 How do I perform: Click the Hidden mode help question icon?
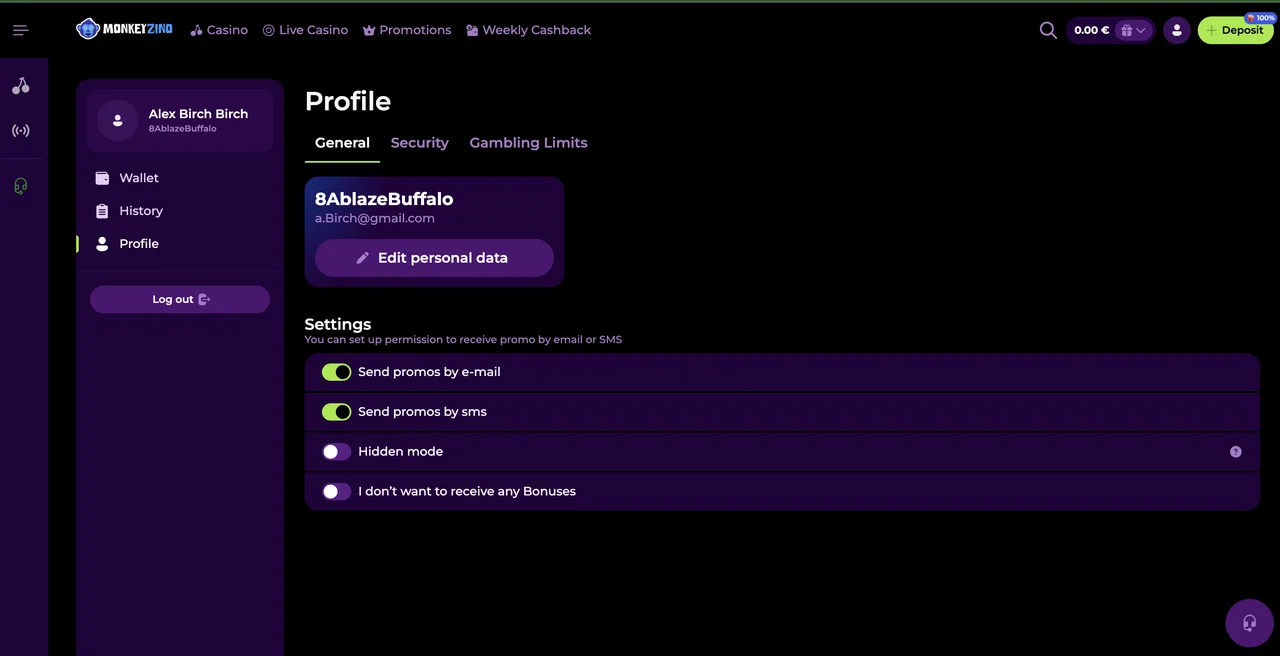point(1236,452)
